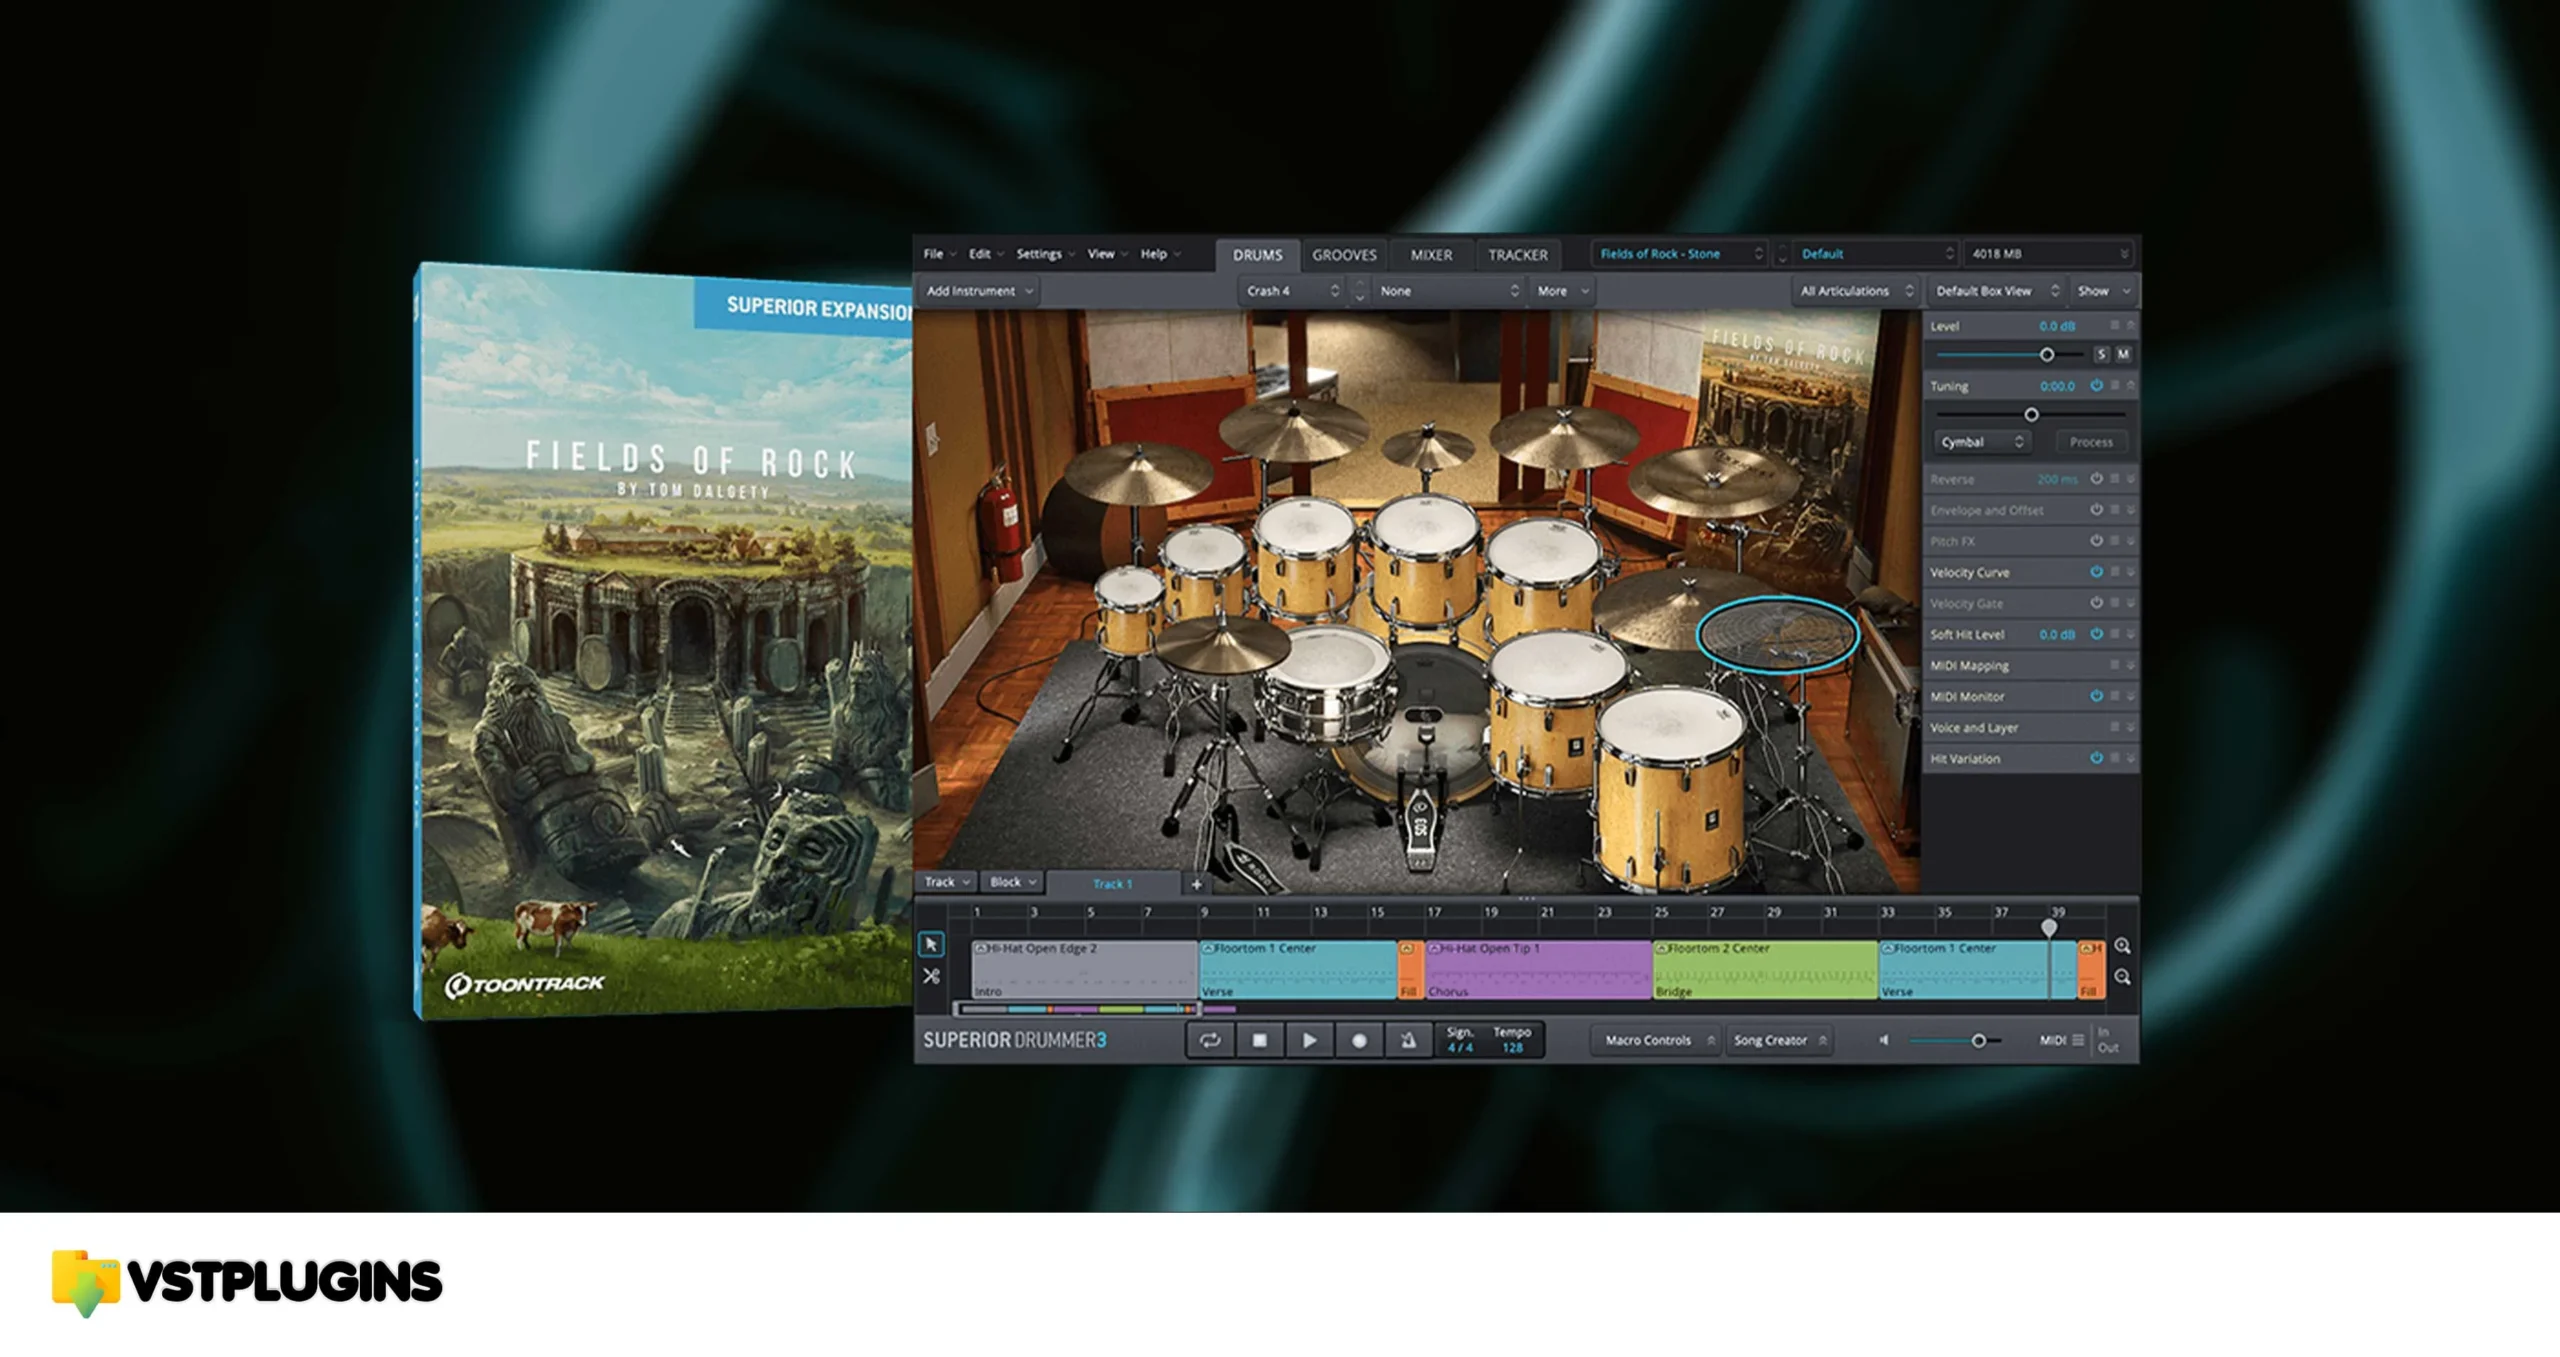The height and width of the screenshot is (1357, 2560).
Task: Open the Cymbal tuning type dropdown
Action: (1981, 442)
